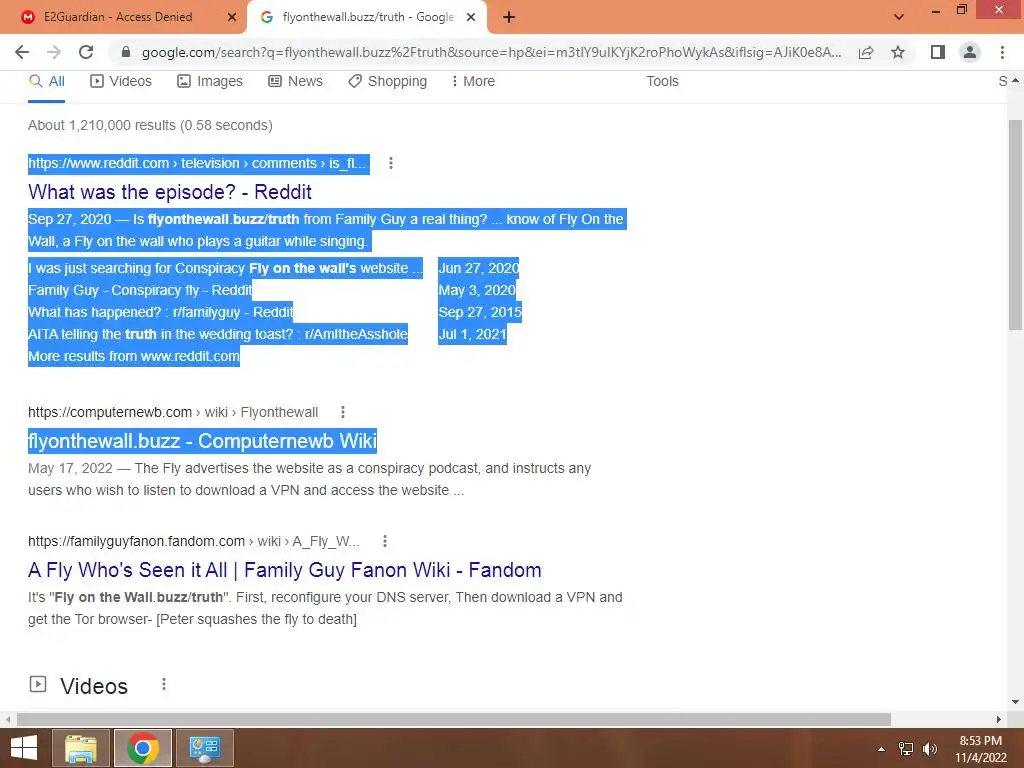Open 'What has happened? : r/familyguy' sublink
This screenshot has width=1024, height=768.
point(161,312)
